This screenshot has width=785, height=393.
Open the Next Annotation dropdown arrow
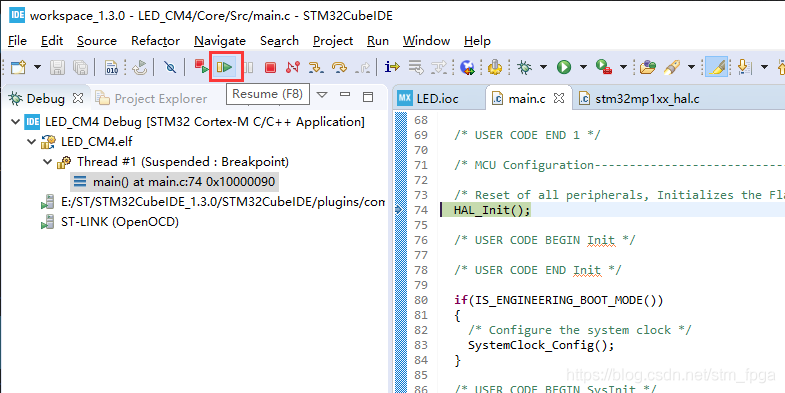coord(764,67)
